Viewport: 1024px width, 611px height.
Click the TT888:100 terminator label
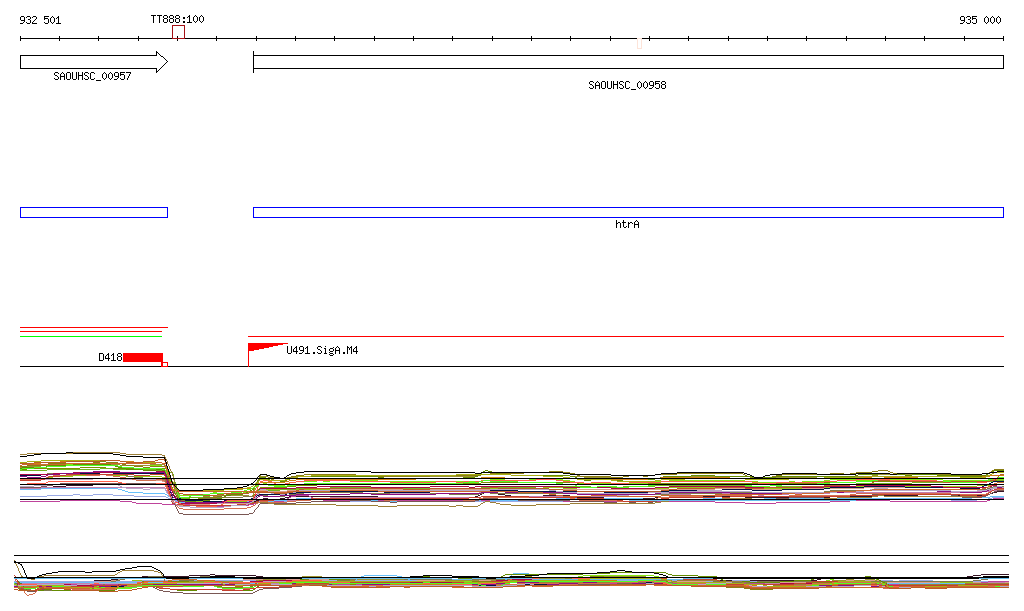pyautogui.click(x=177, y=20)
